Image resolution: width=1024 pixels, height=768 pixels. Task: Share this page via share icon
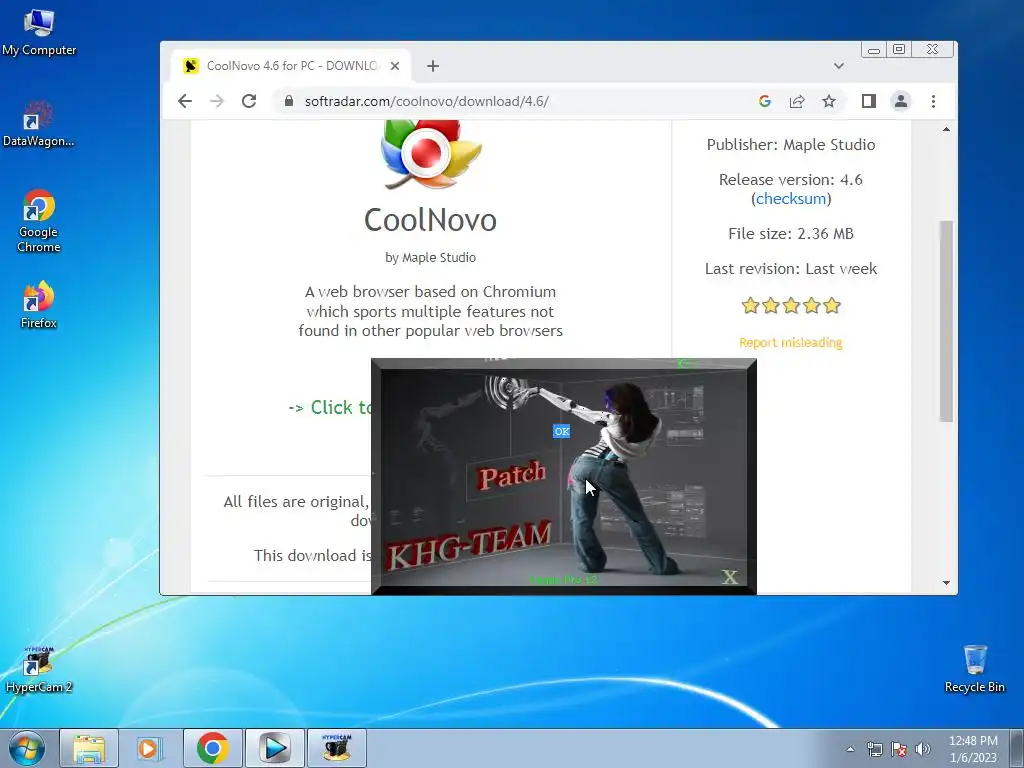[x=797, y=101]
